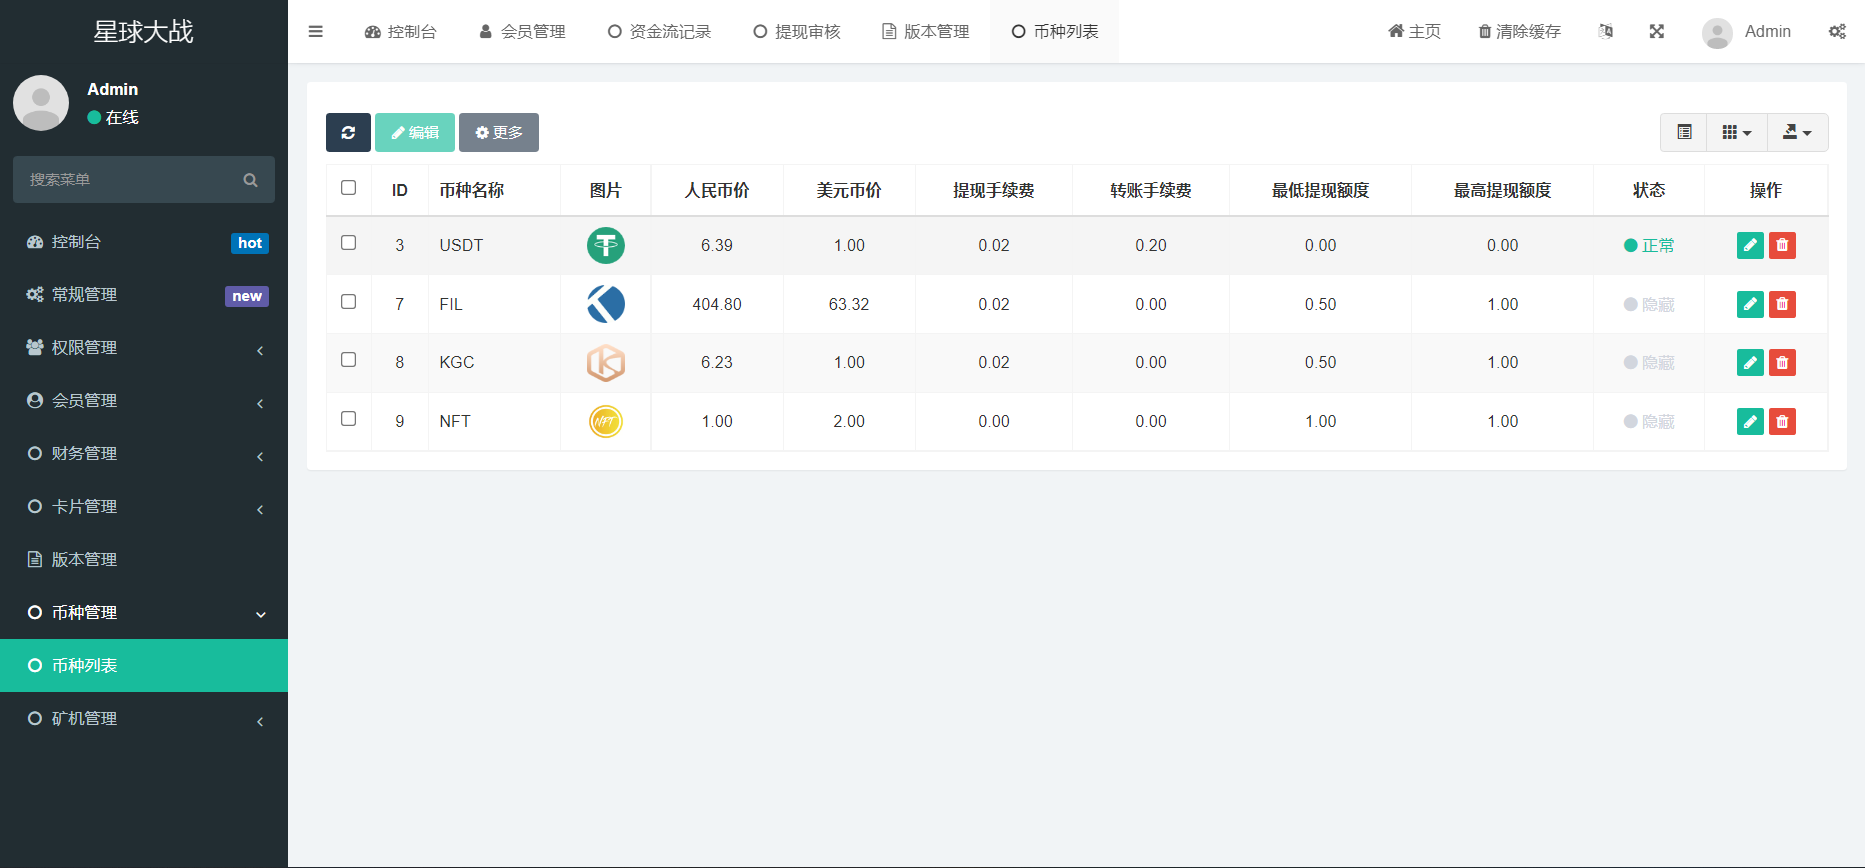Click the 404.80 price cell

pyautogui.click(x=717, y=304)
